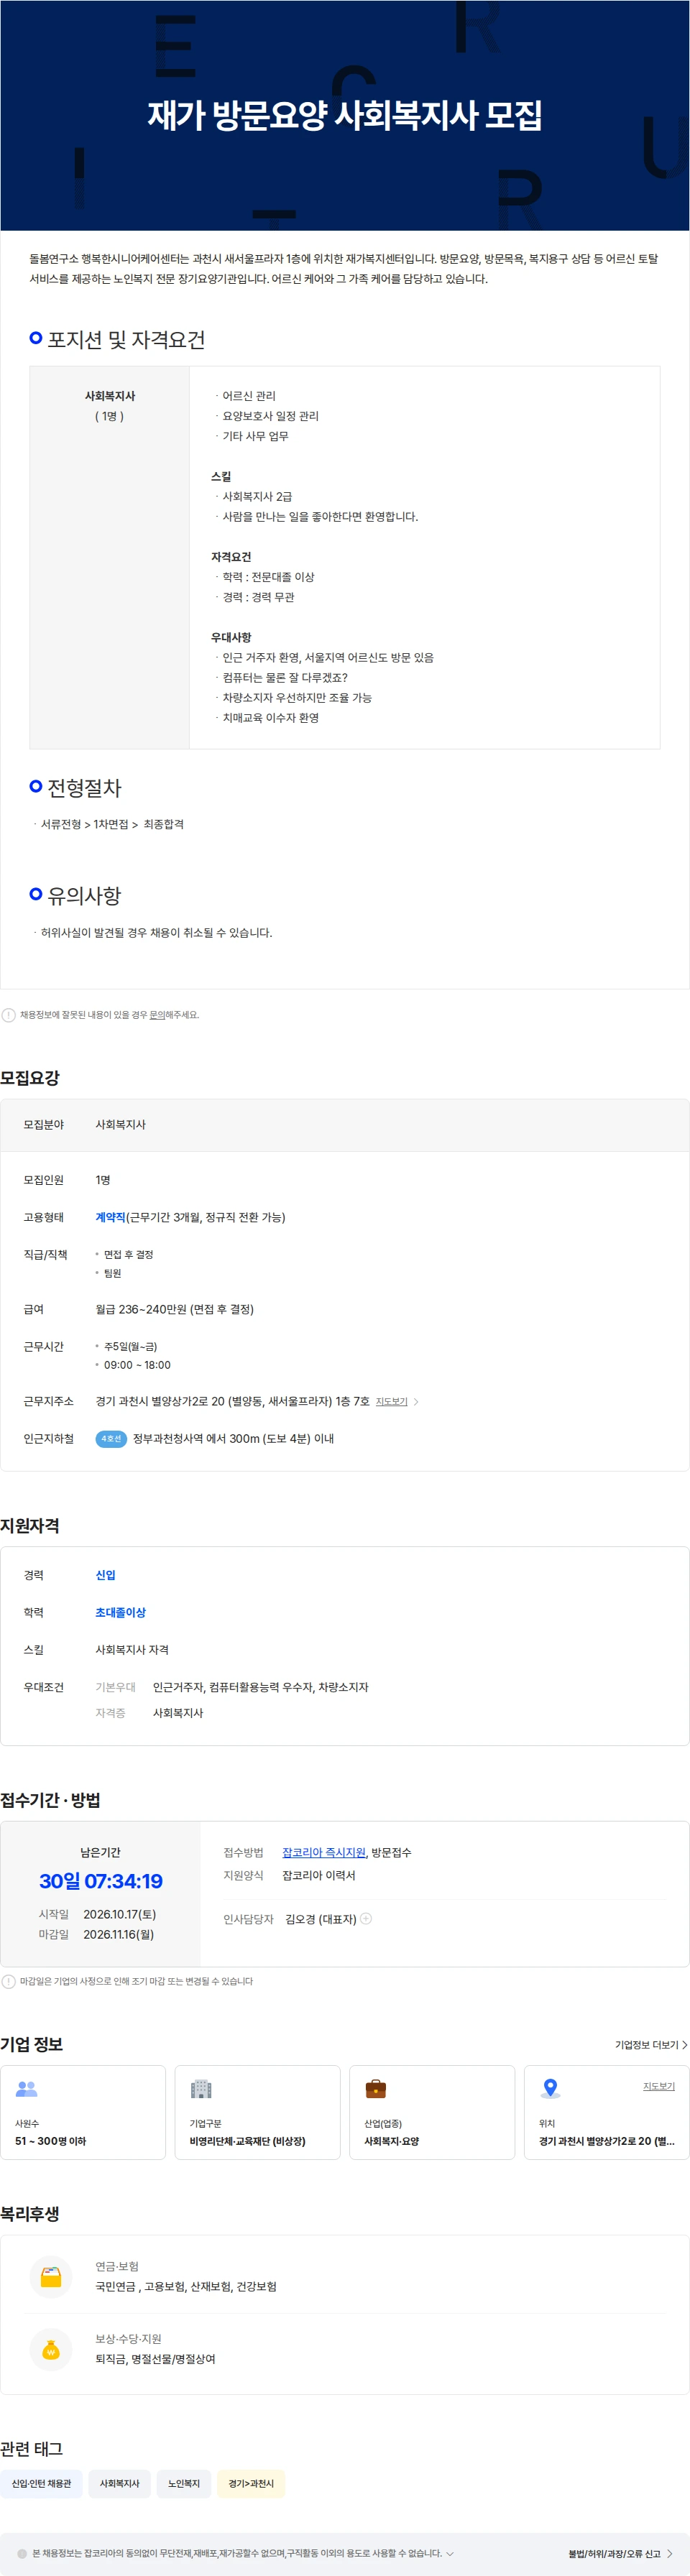Click the 기업구분 비영리단체 card

coord(258,2112)
